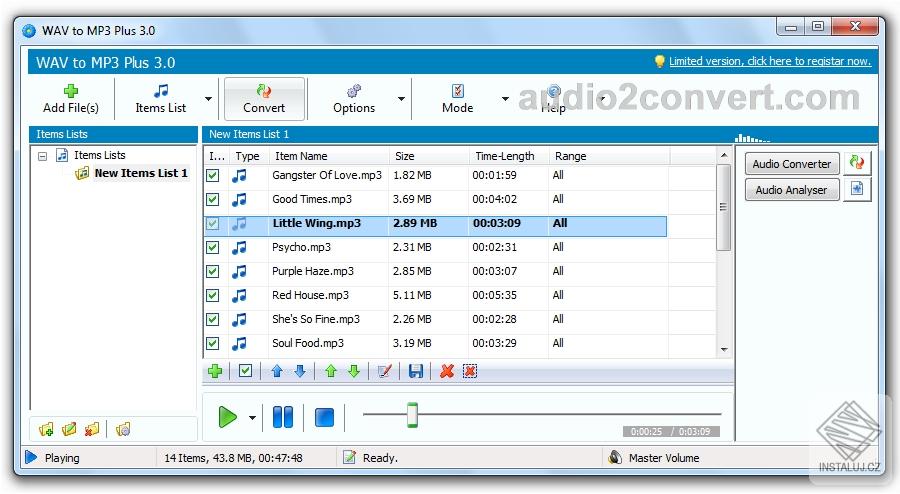Click the spectrum level indicator in header
Image resolution: width=900 pixels, height=494 pixels.
tap(752, 138)
